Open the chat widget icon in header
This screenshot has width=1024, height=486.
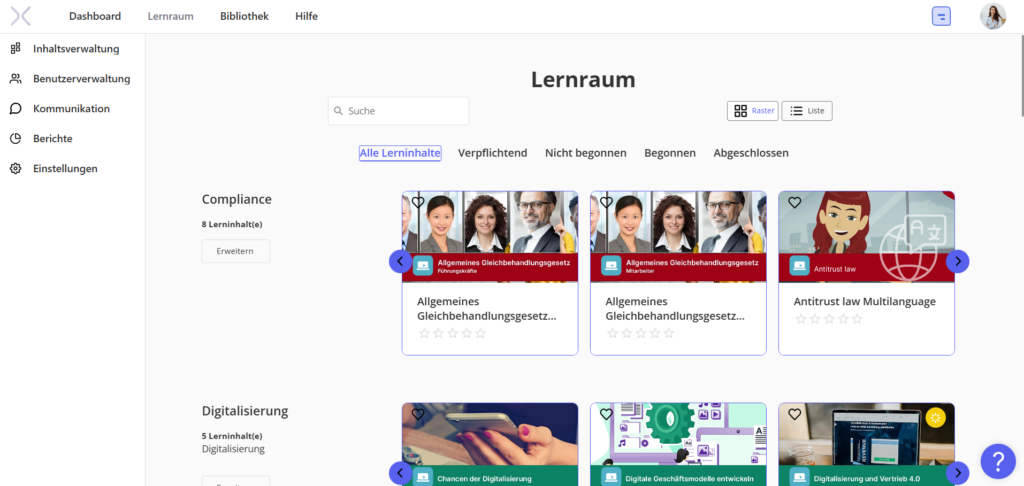(x=941, y=16)
